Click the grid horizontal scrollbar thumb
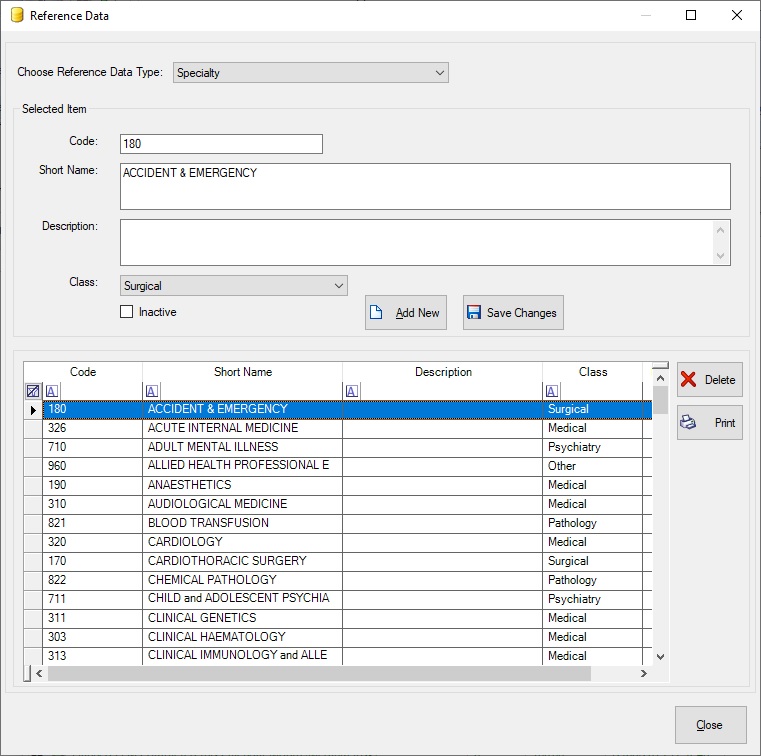 pyautogui.click(x=319, y=674)
